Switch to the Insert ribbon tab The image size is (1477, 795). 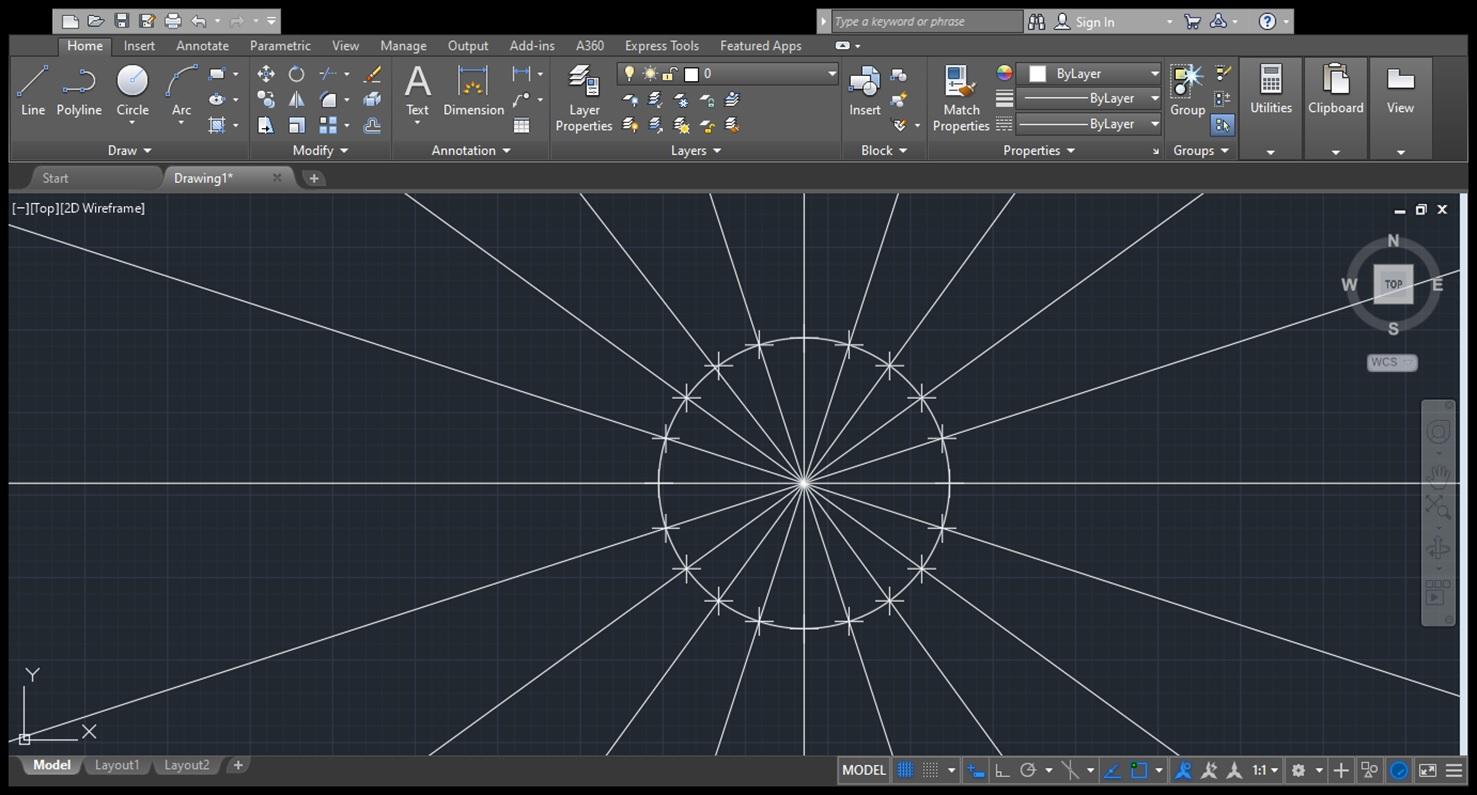[139, 46]
